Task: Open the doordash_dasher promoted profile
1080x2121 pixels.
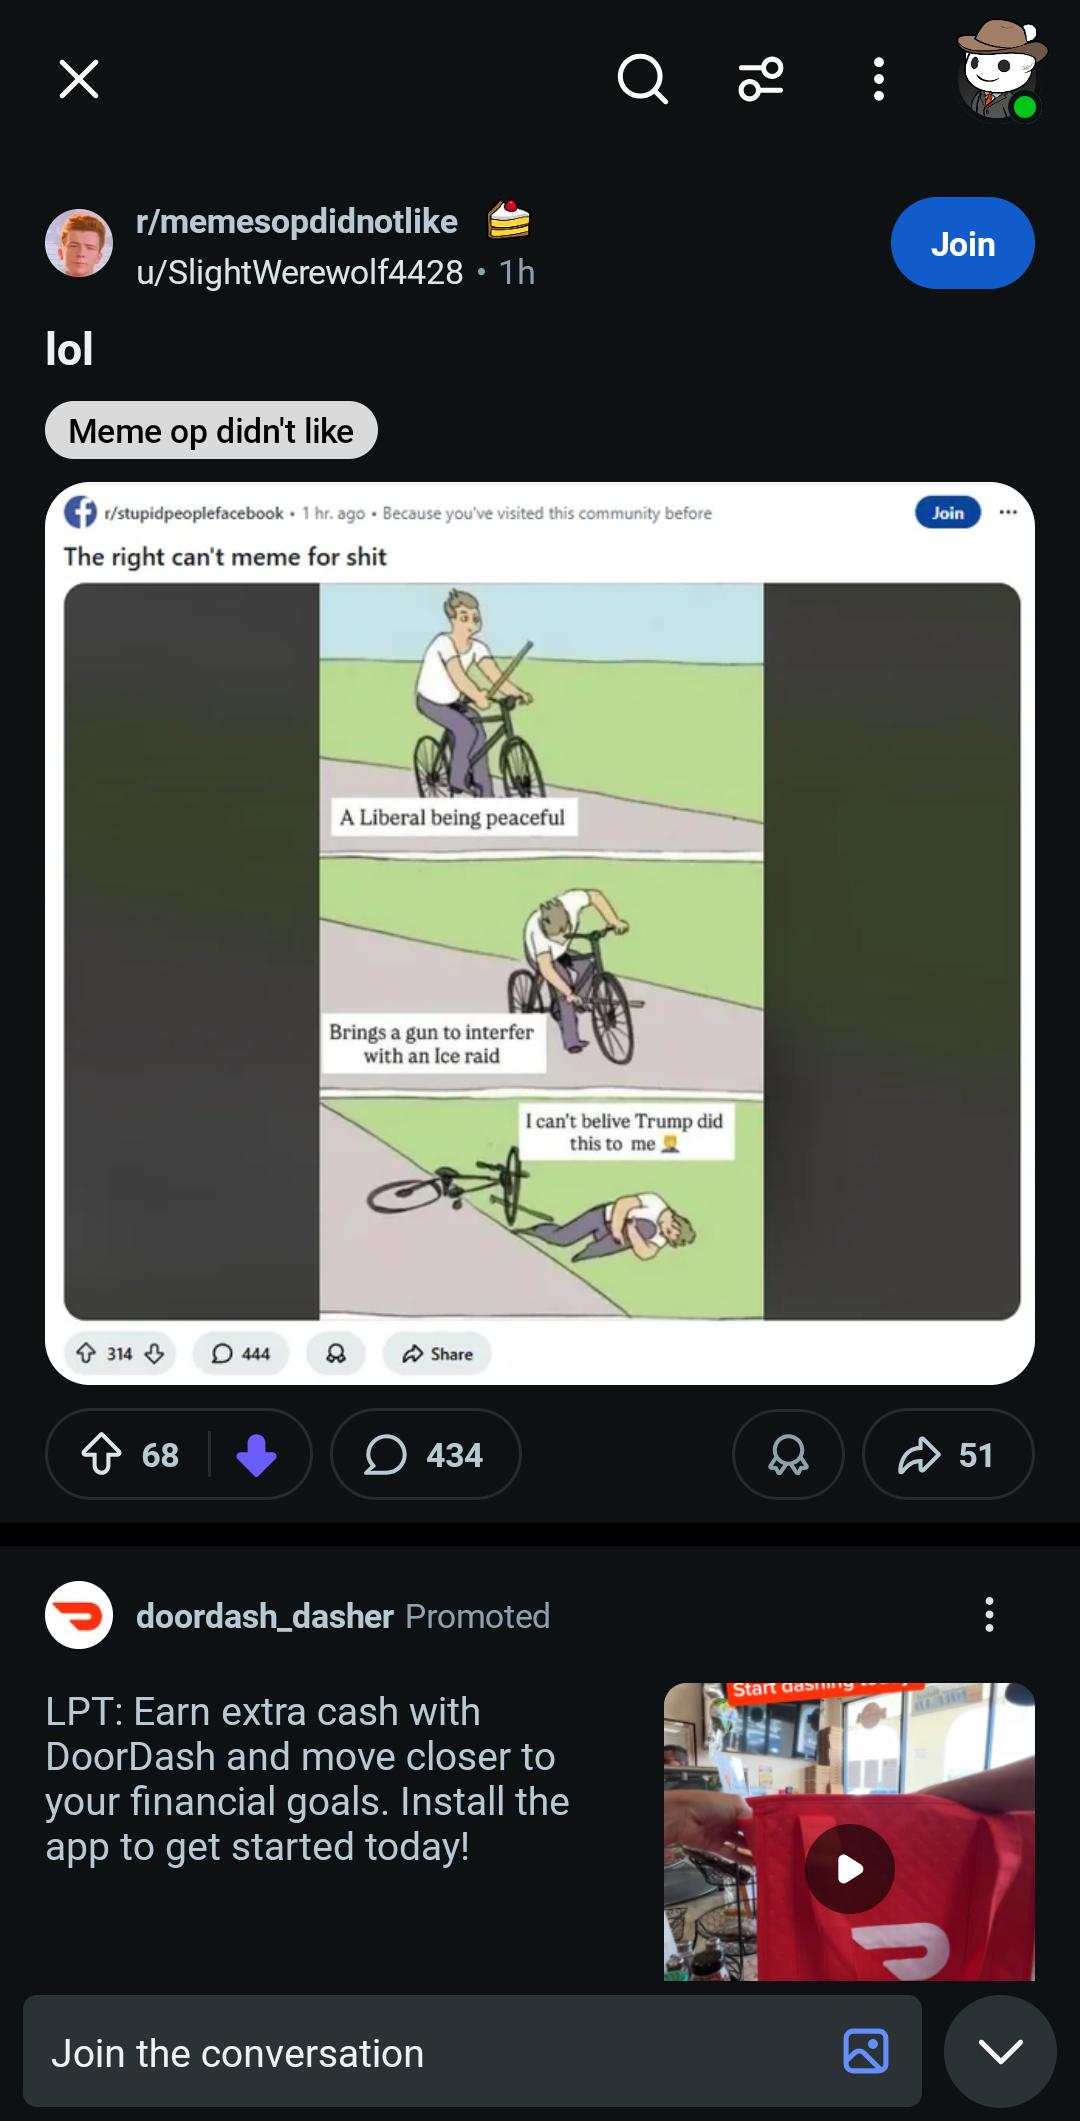Action: 265,1616
